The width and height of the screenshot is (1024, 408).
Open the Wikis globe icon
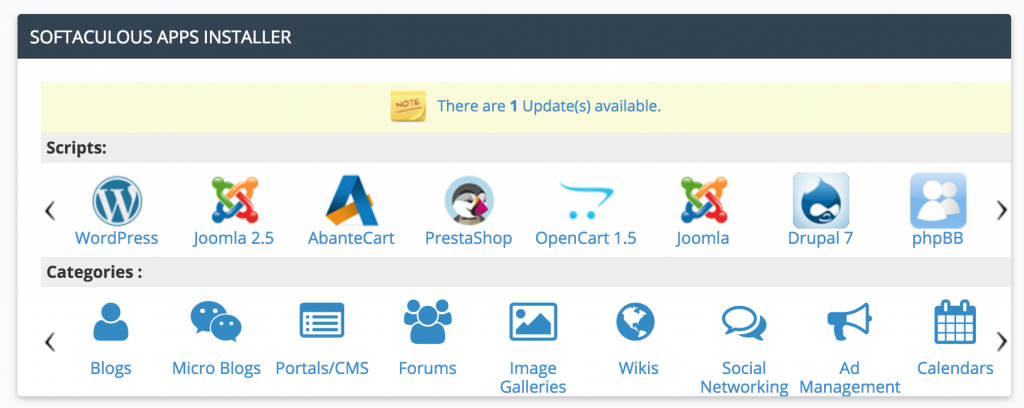pyautogui.click(x=635, y=322)
